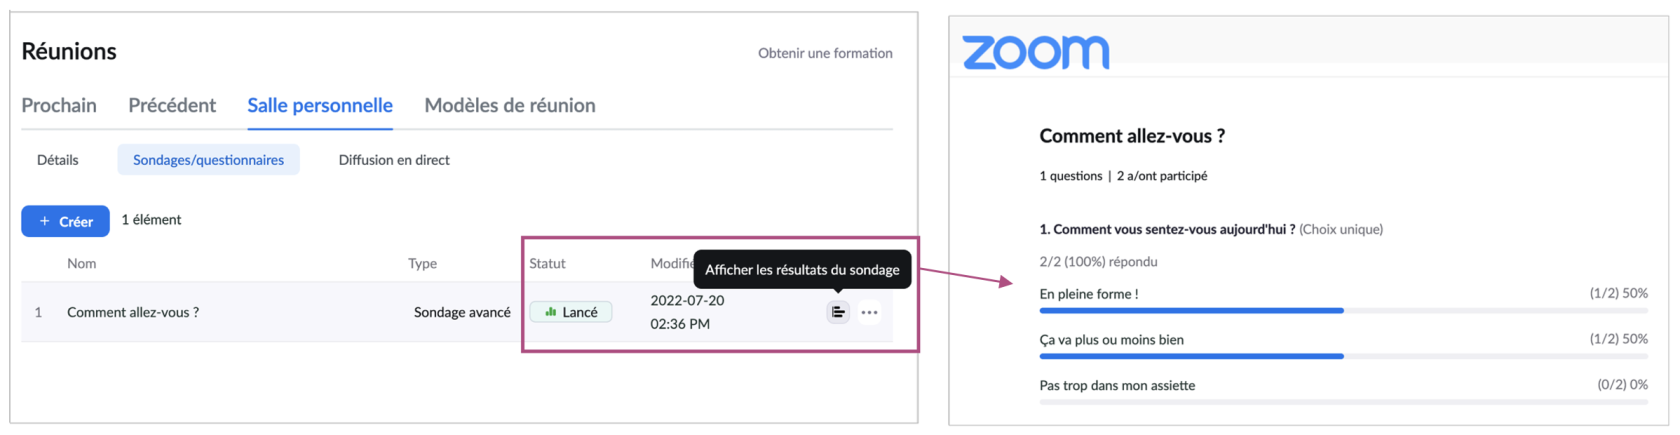This screenshot has height=435, width=1680.
Task: Select the Sondages/questionnaires sub-tab
Action: tap(208, 160)
